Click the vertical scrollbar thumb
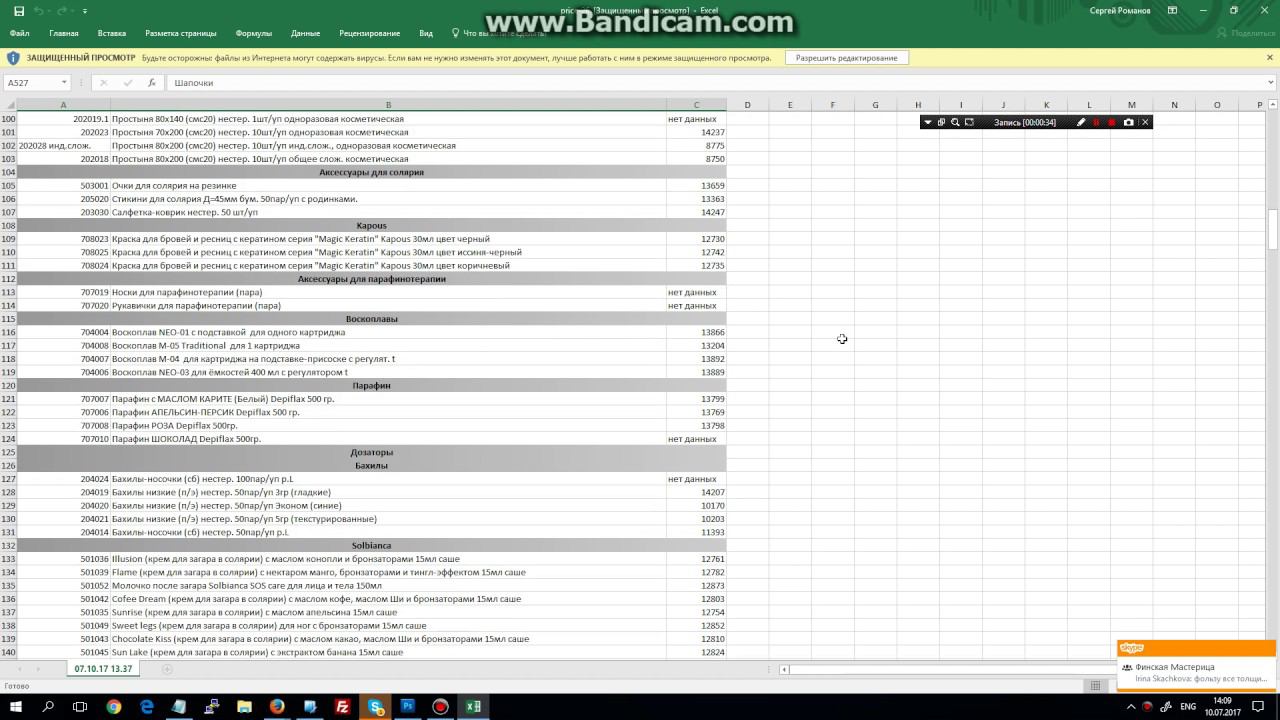Image resolution: width=1280 pixels, height=720 pixels. [x=1273, y=228]
